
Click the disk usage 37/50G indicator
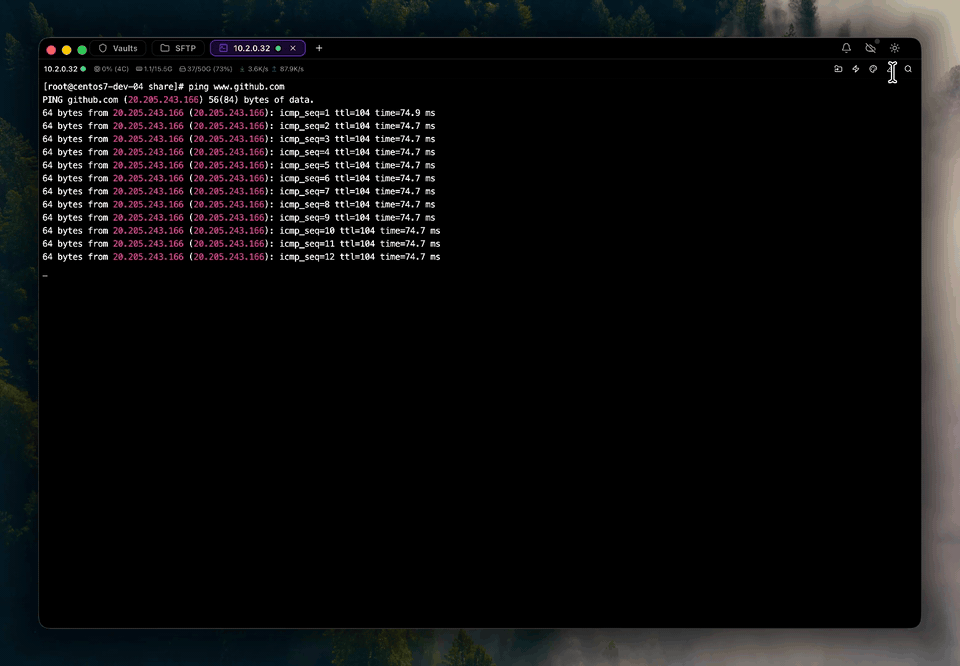(206, 69)
